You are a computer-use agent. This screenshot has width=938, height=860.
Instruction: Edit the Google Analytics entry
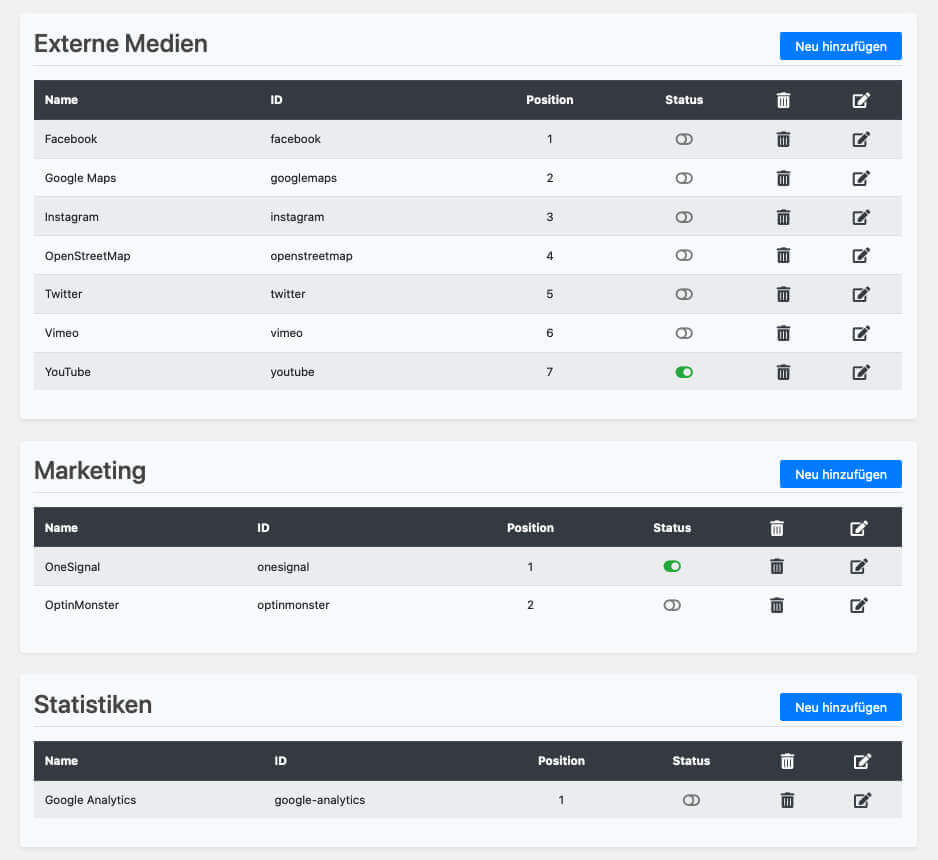point(862,800)
